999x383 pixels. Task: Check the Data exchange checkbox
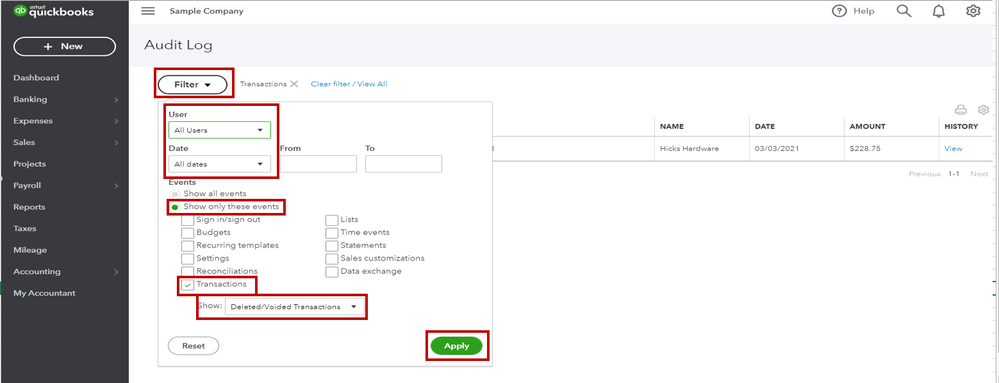[331, 271]
